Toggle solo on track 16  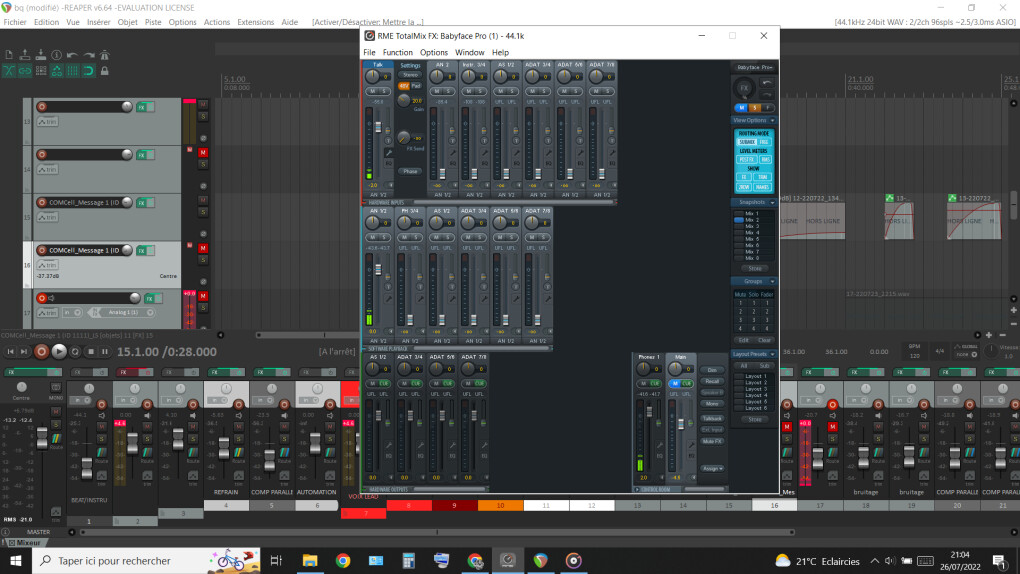[203, 260]
